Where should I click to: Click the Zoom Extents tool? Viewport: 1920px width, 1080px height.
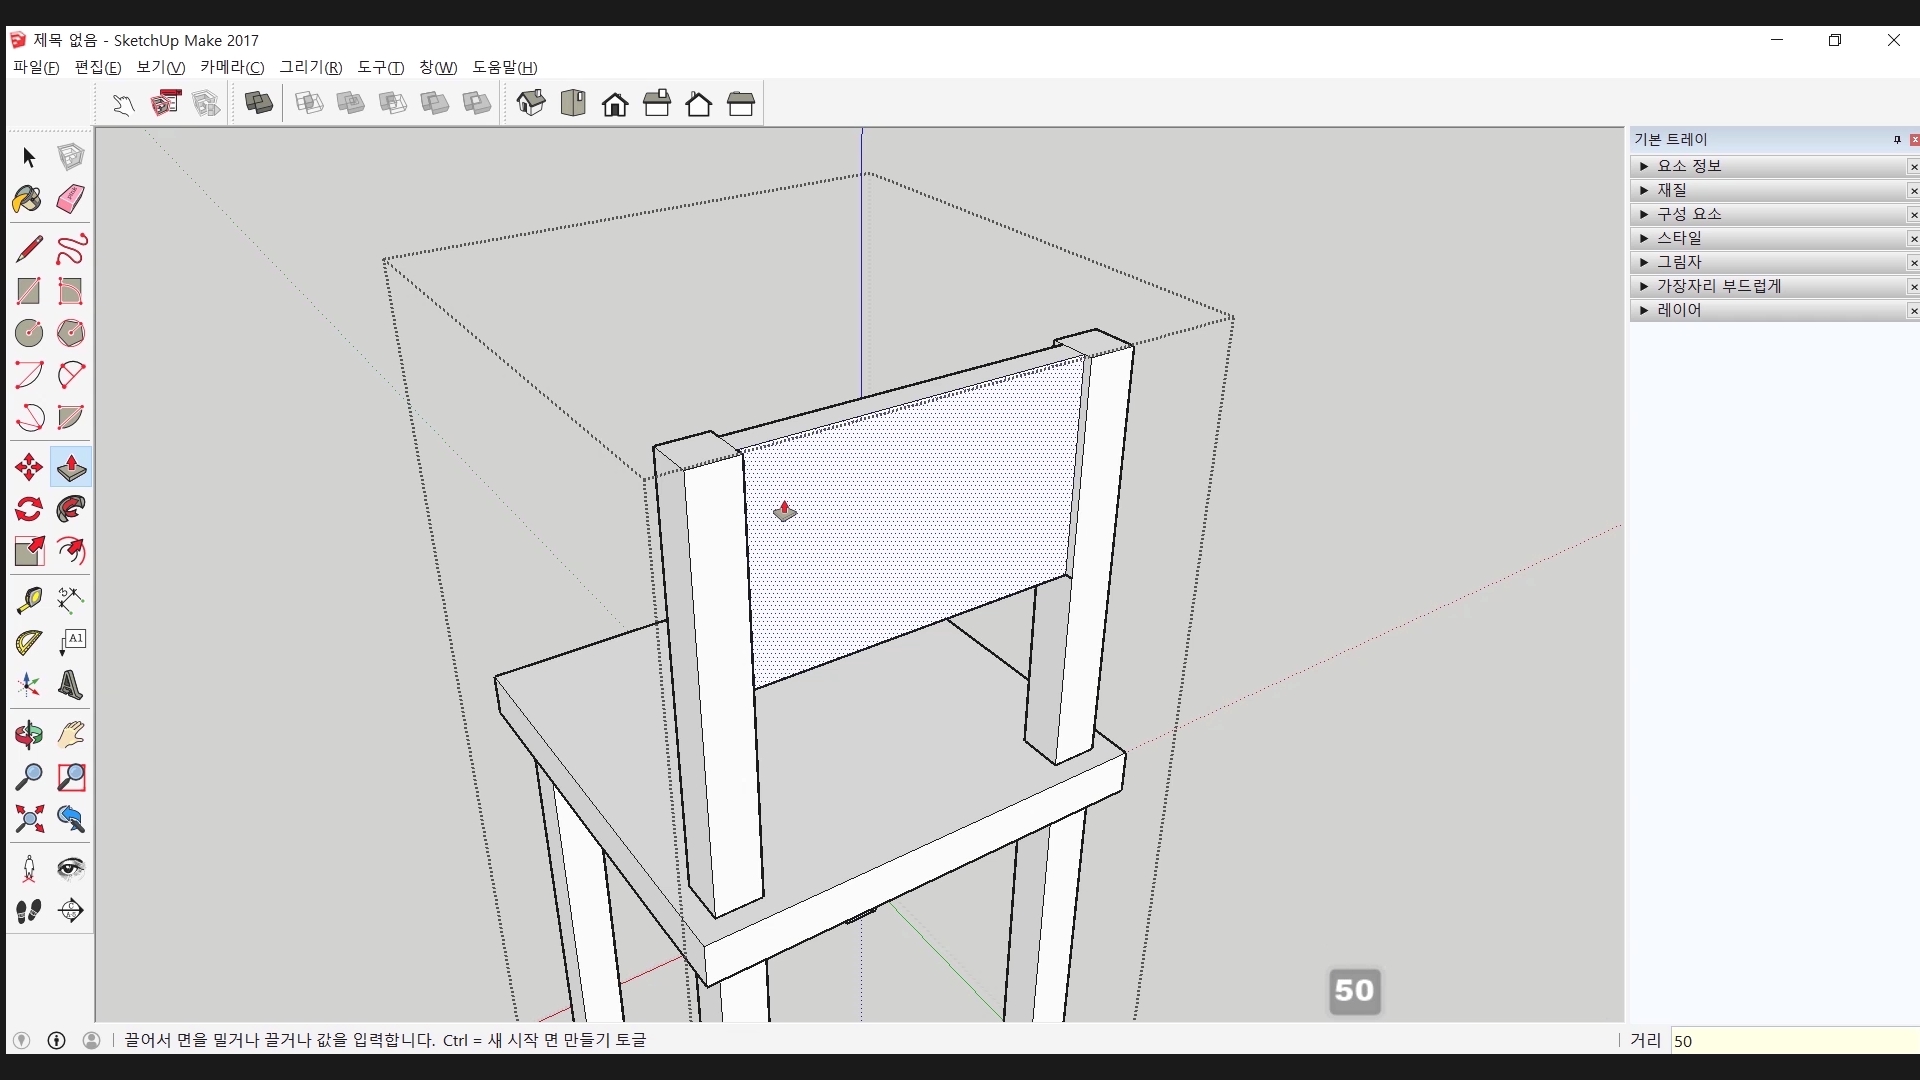coord(29,819)
